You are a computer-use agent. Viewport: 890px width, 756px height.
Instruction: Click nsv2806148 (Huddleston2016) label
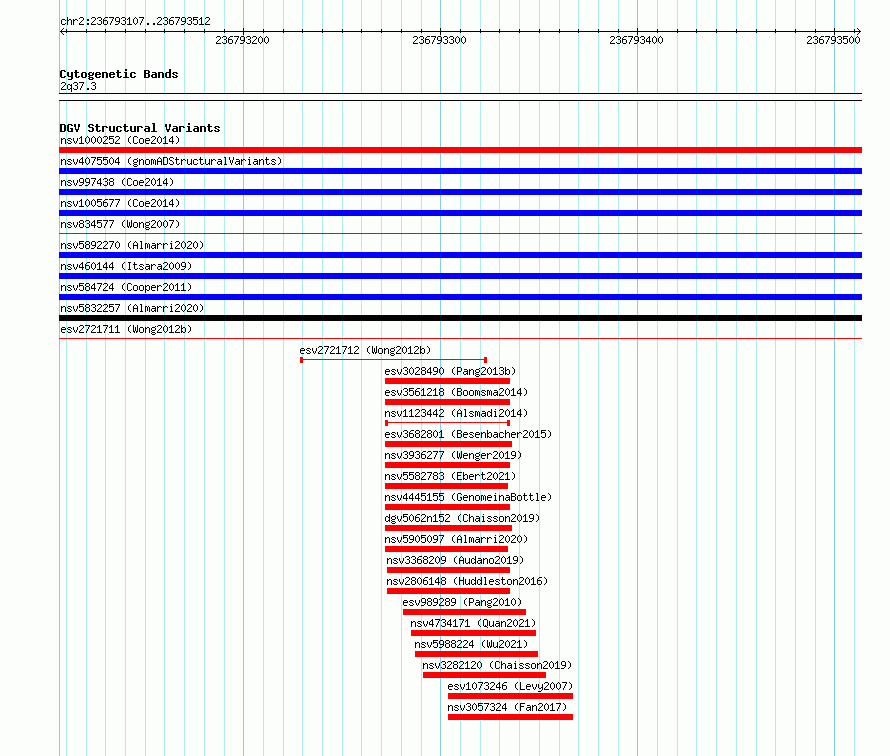tap(467, 581)
